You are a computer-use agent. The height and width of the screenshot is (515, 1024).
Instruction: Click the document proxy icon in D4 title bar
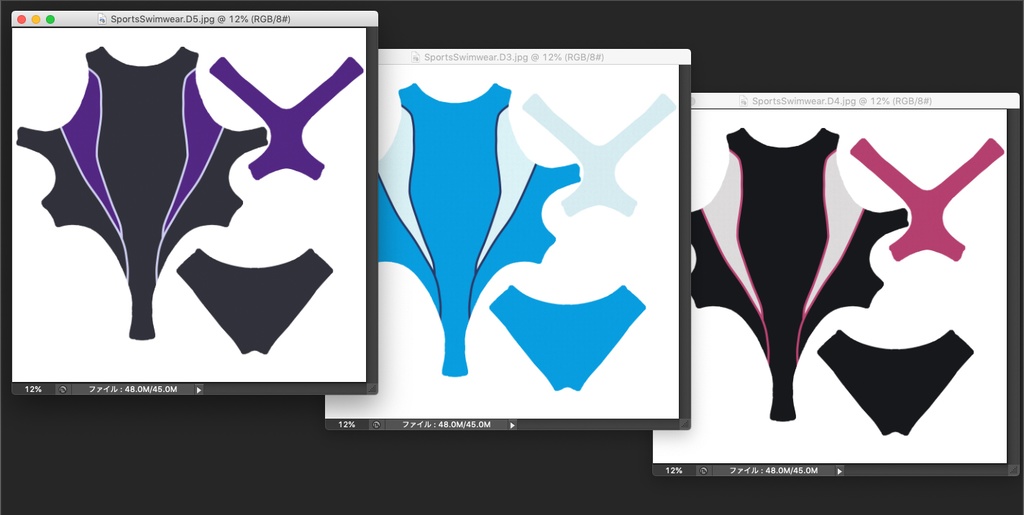pyautogui.click(x=743, y=101)
